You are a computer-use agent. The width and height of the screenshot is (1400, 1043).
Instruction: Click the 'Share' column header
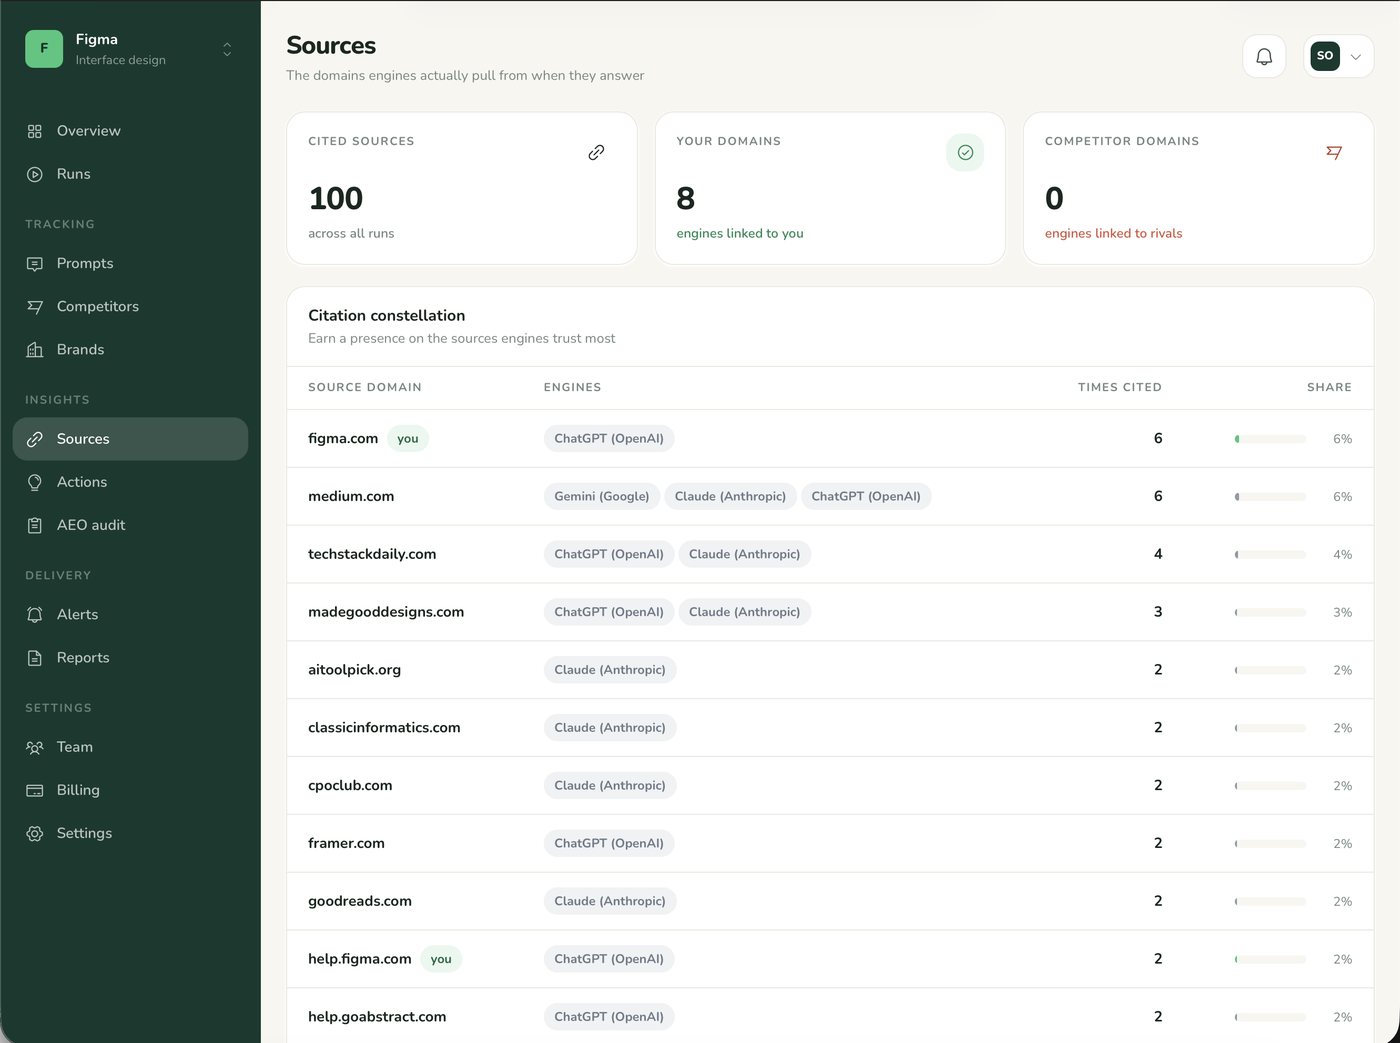pos(1329,387)
